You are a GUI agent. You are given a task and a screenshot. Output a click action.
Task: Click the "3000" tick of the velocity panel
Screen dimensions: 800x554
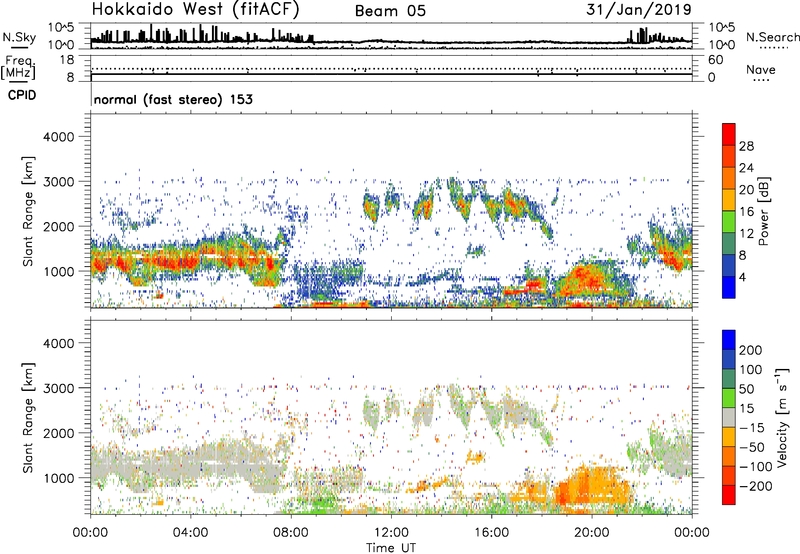(59, 388)
